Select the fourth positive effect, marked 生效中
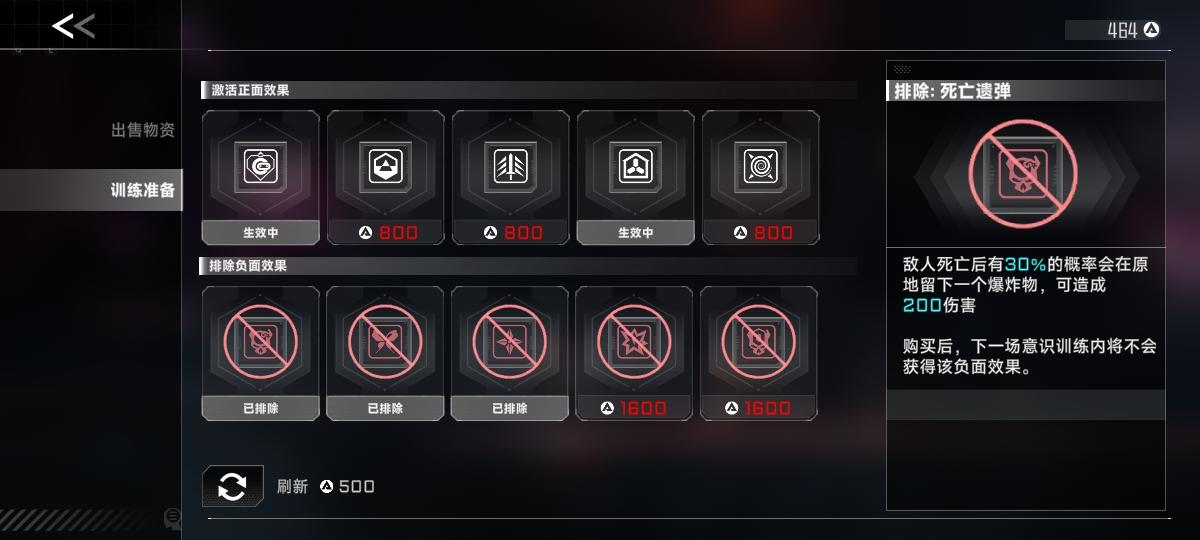Viewport: 1200px width, 540px height. (636, 178)
